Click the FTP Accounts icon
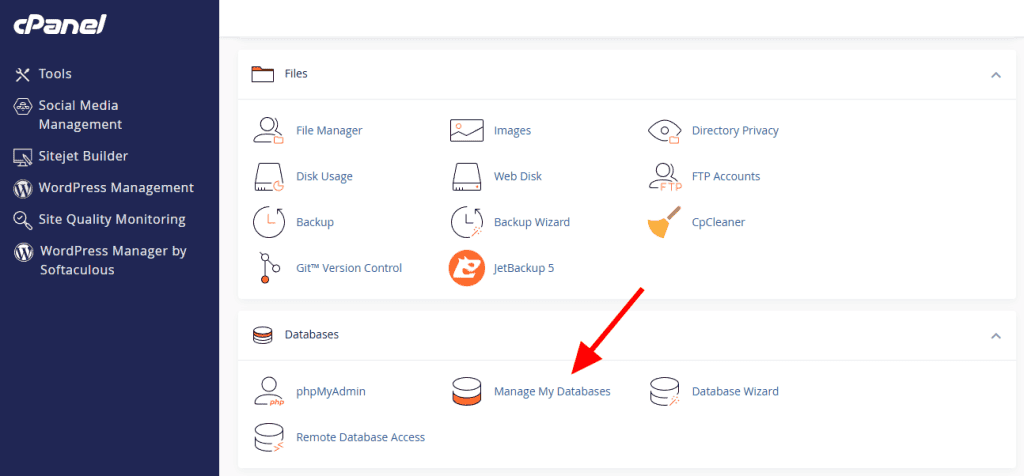1024x476 pixels. tap(664, 176)
